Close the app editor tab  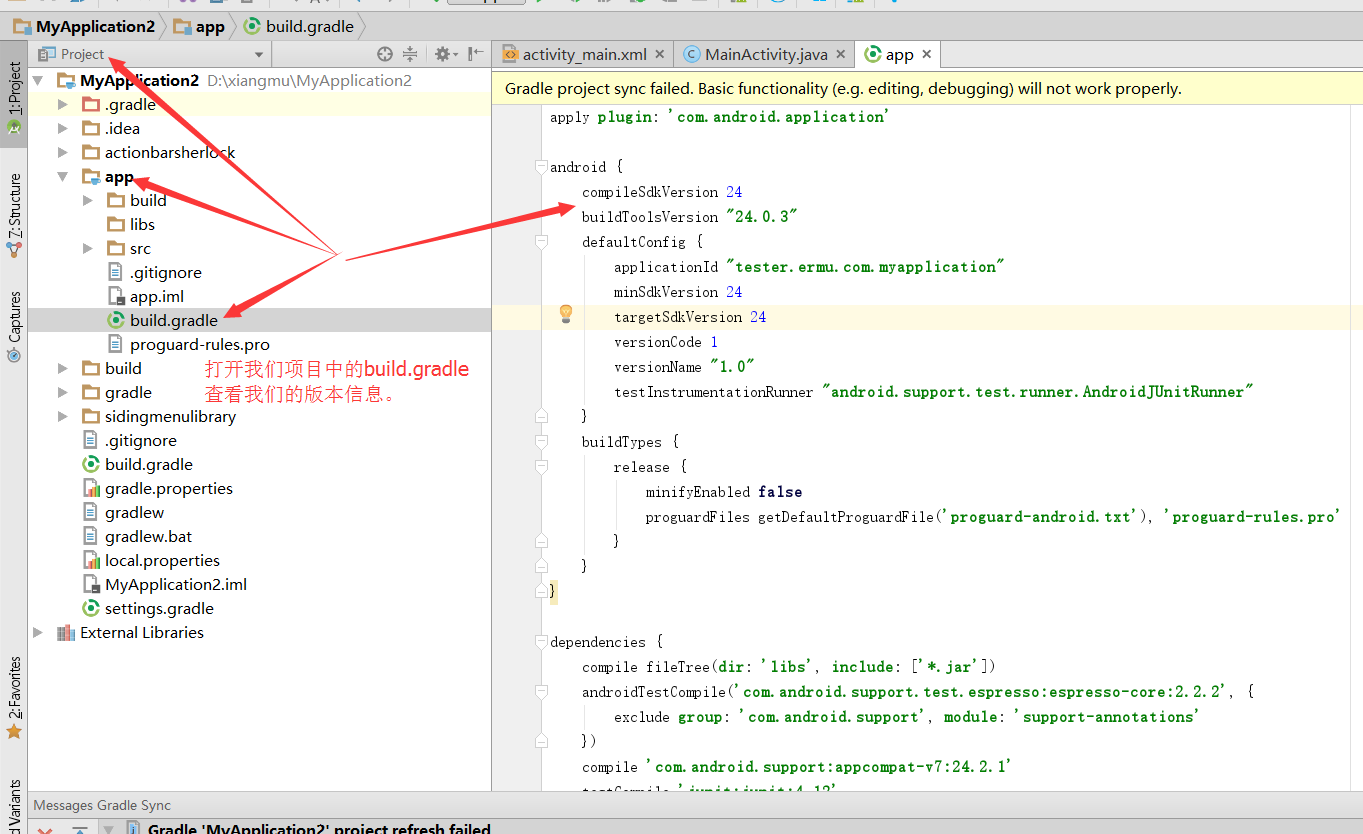coord(927,55)
